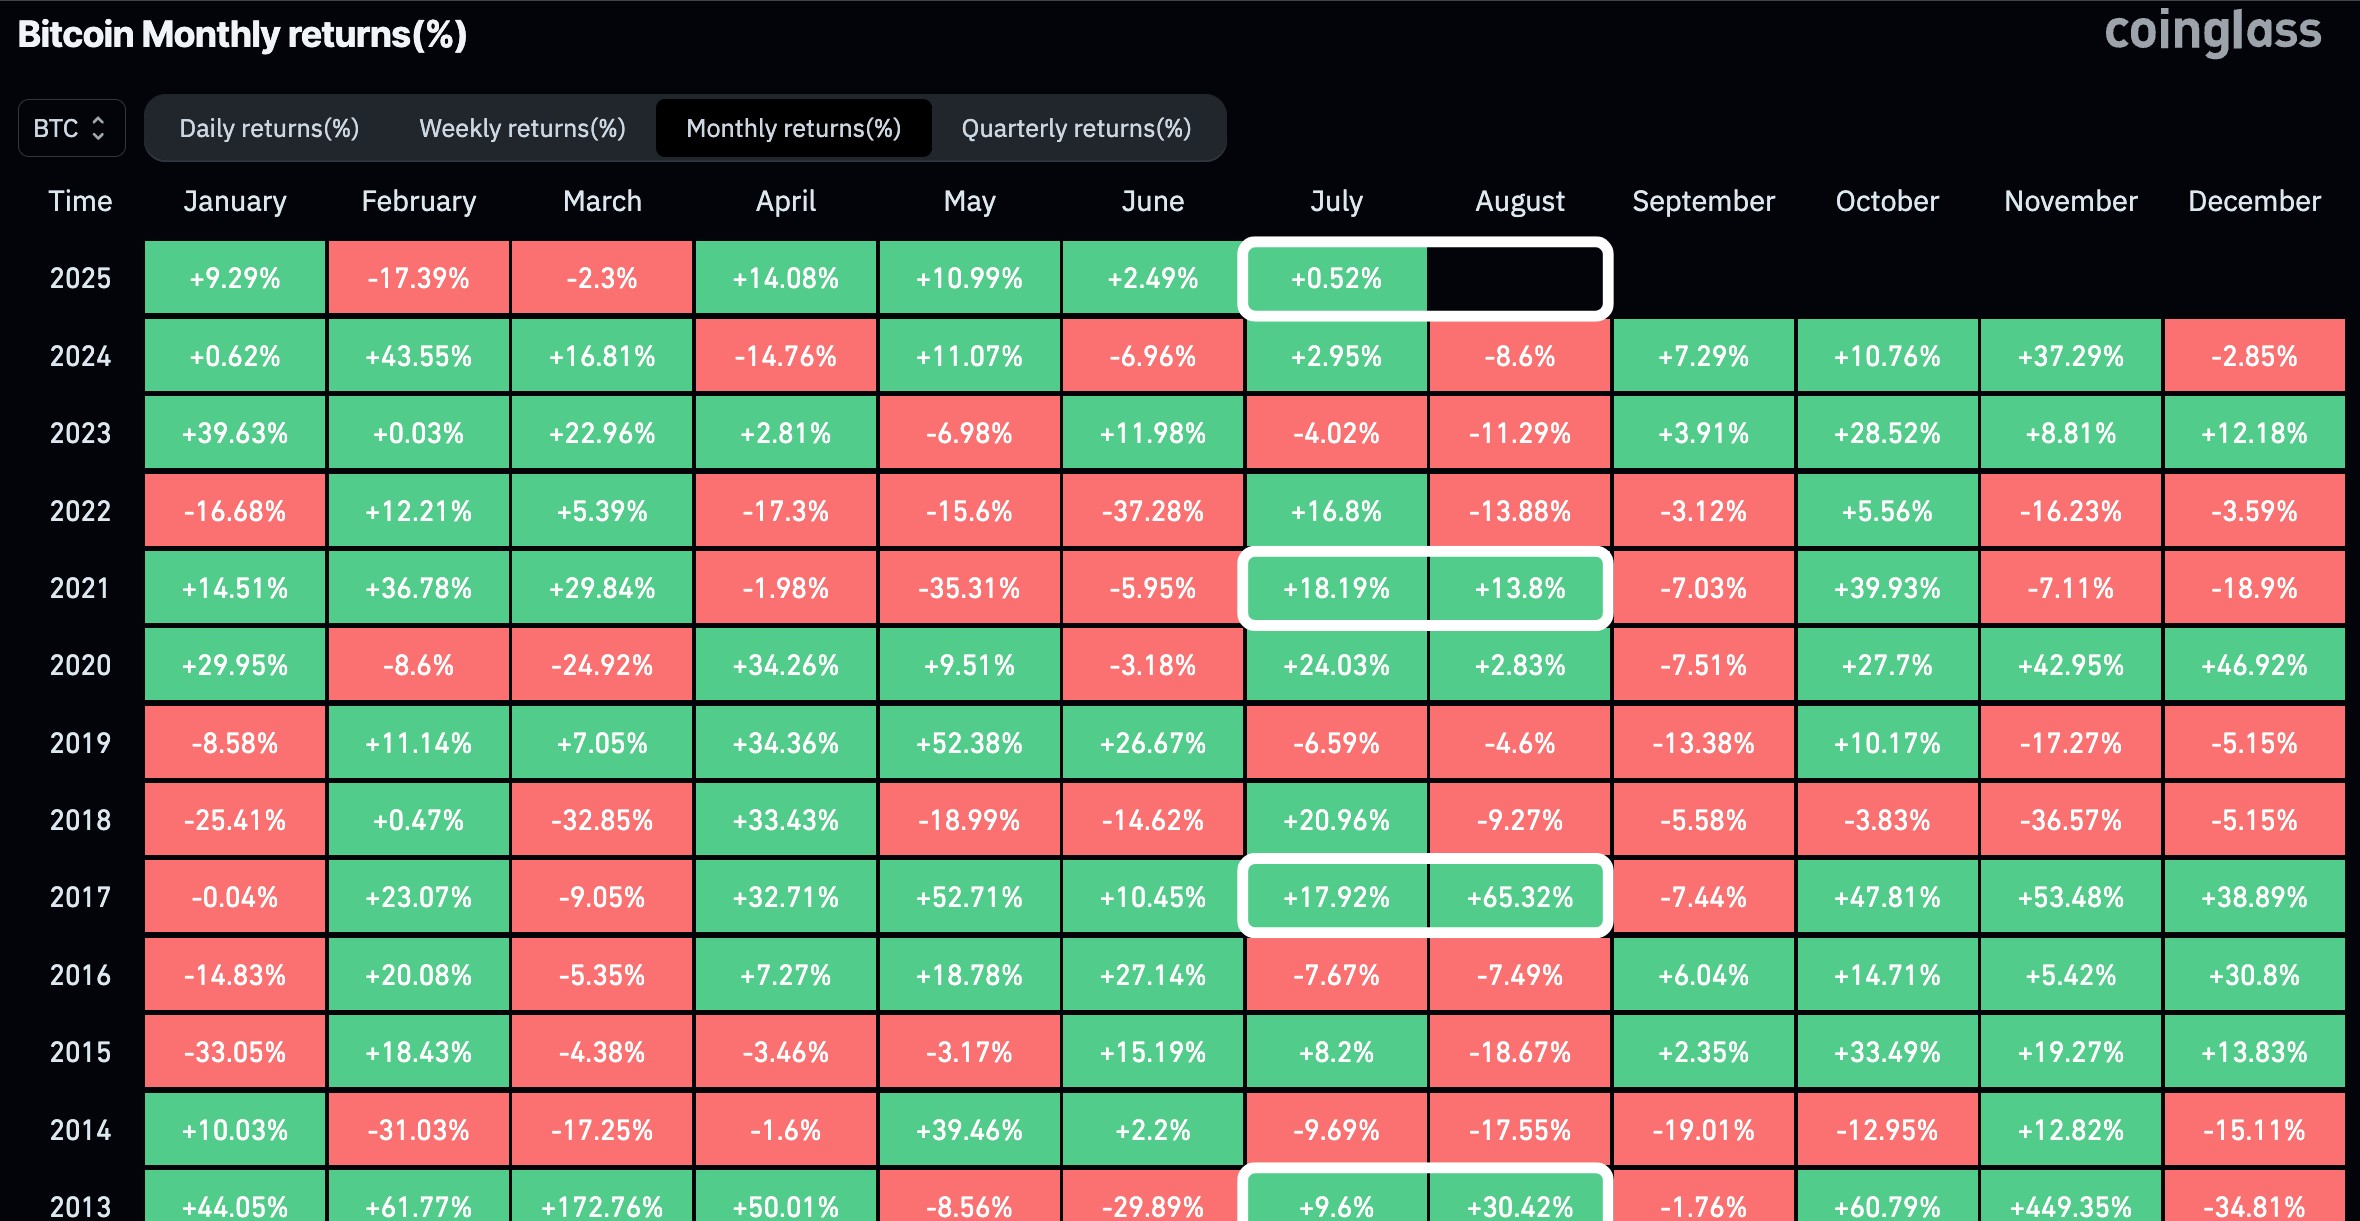
Task: Click the June column header
Action: pos(1153,201)
